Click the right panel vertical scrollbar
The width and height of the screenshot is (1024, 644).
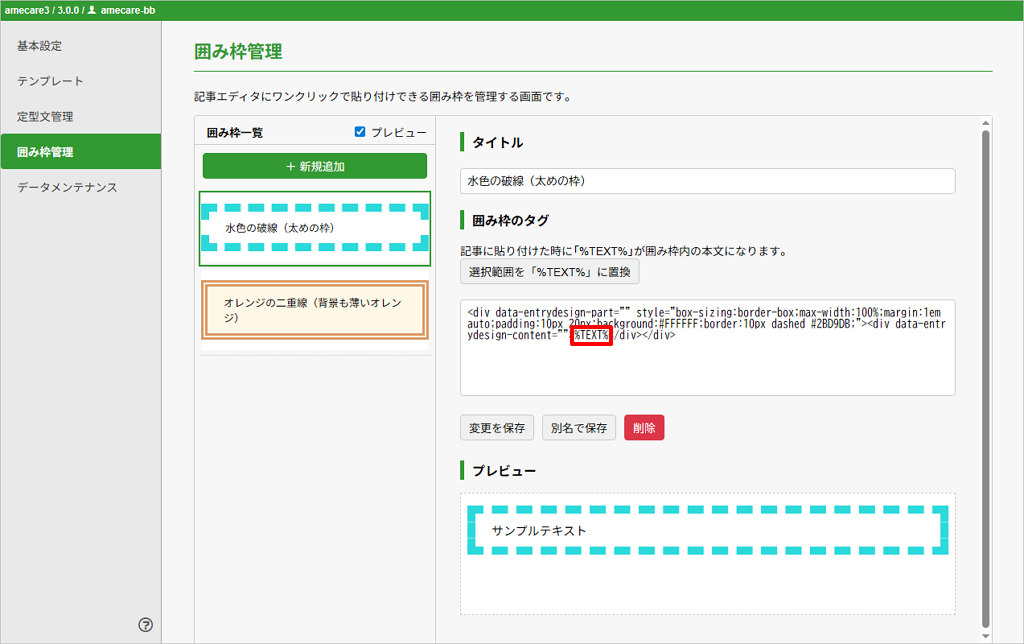(985, 380)
